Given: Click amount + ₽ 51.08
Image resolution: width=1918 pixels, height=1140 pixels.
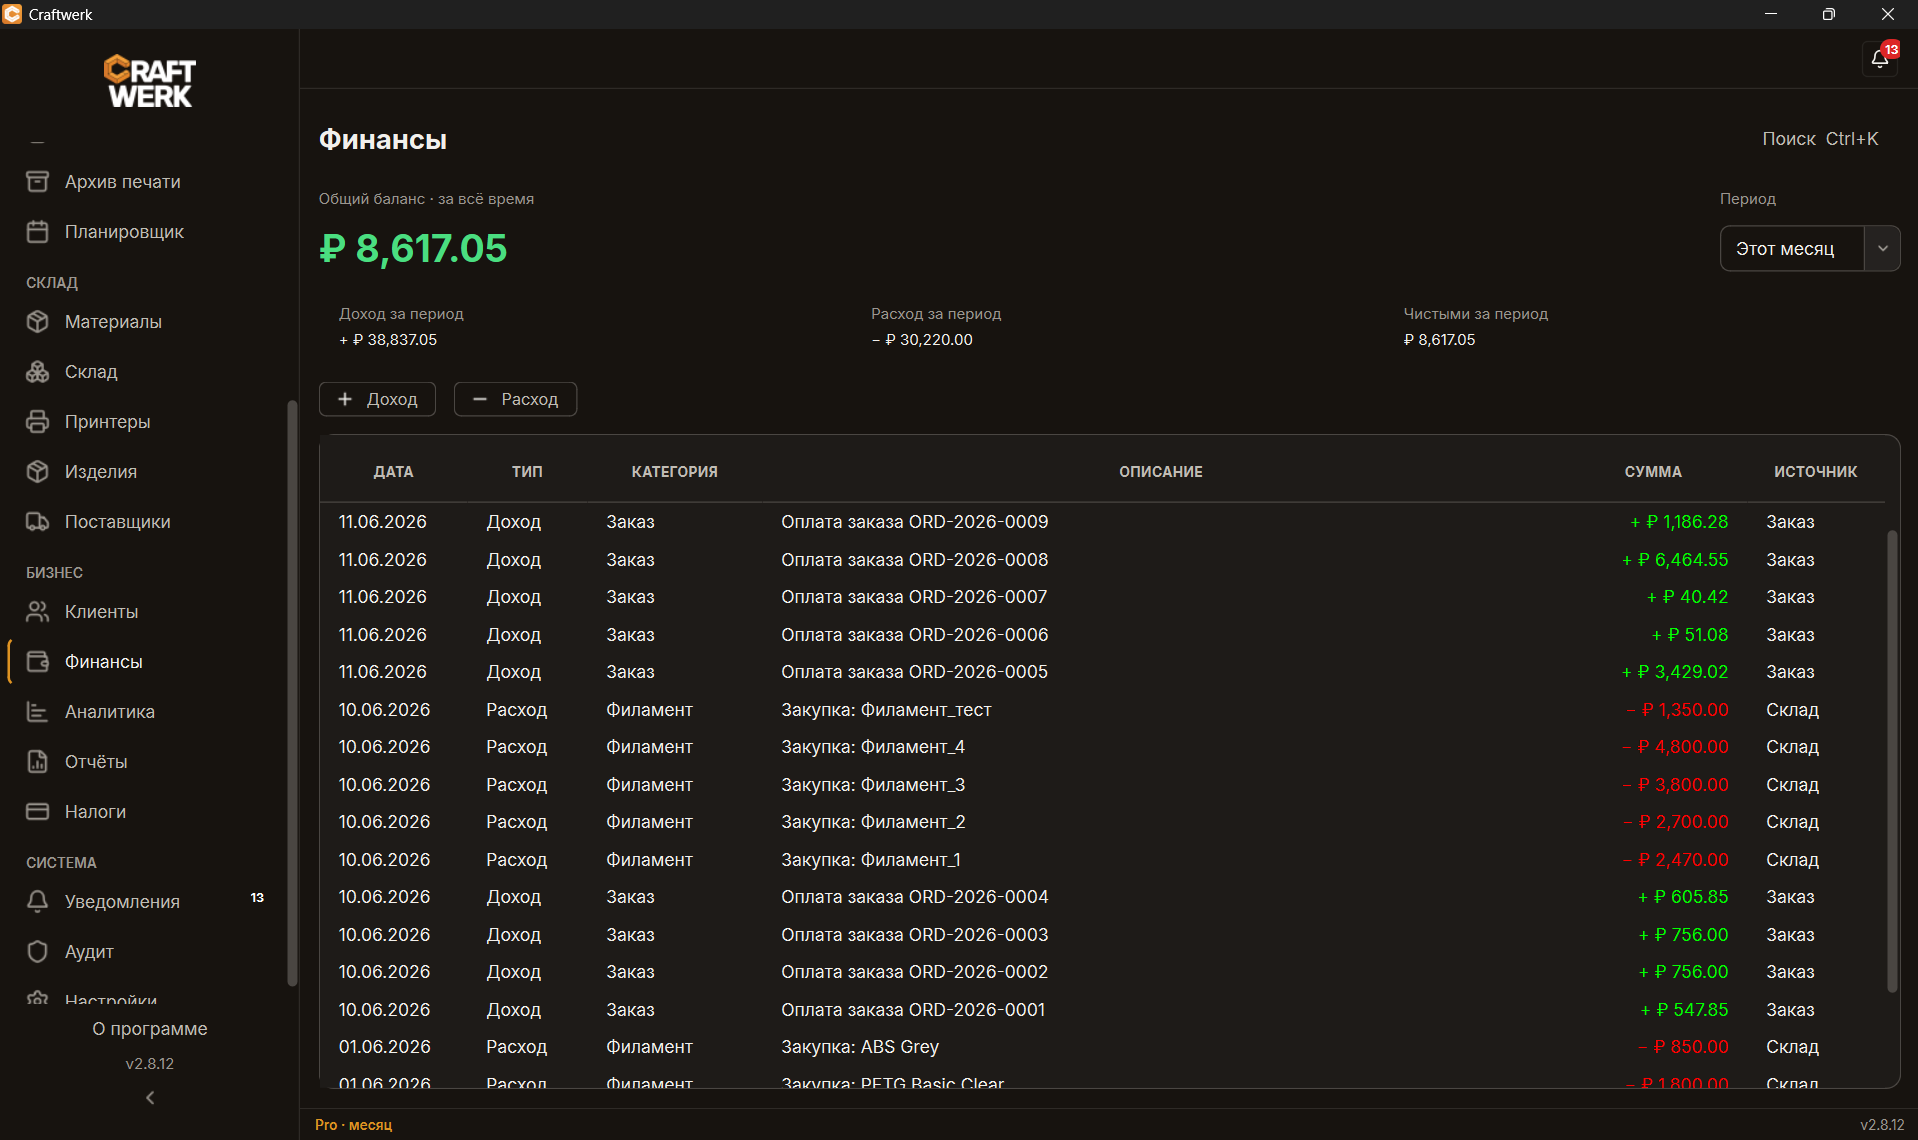Looking at the screenshot, I should (1689, 635).
